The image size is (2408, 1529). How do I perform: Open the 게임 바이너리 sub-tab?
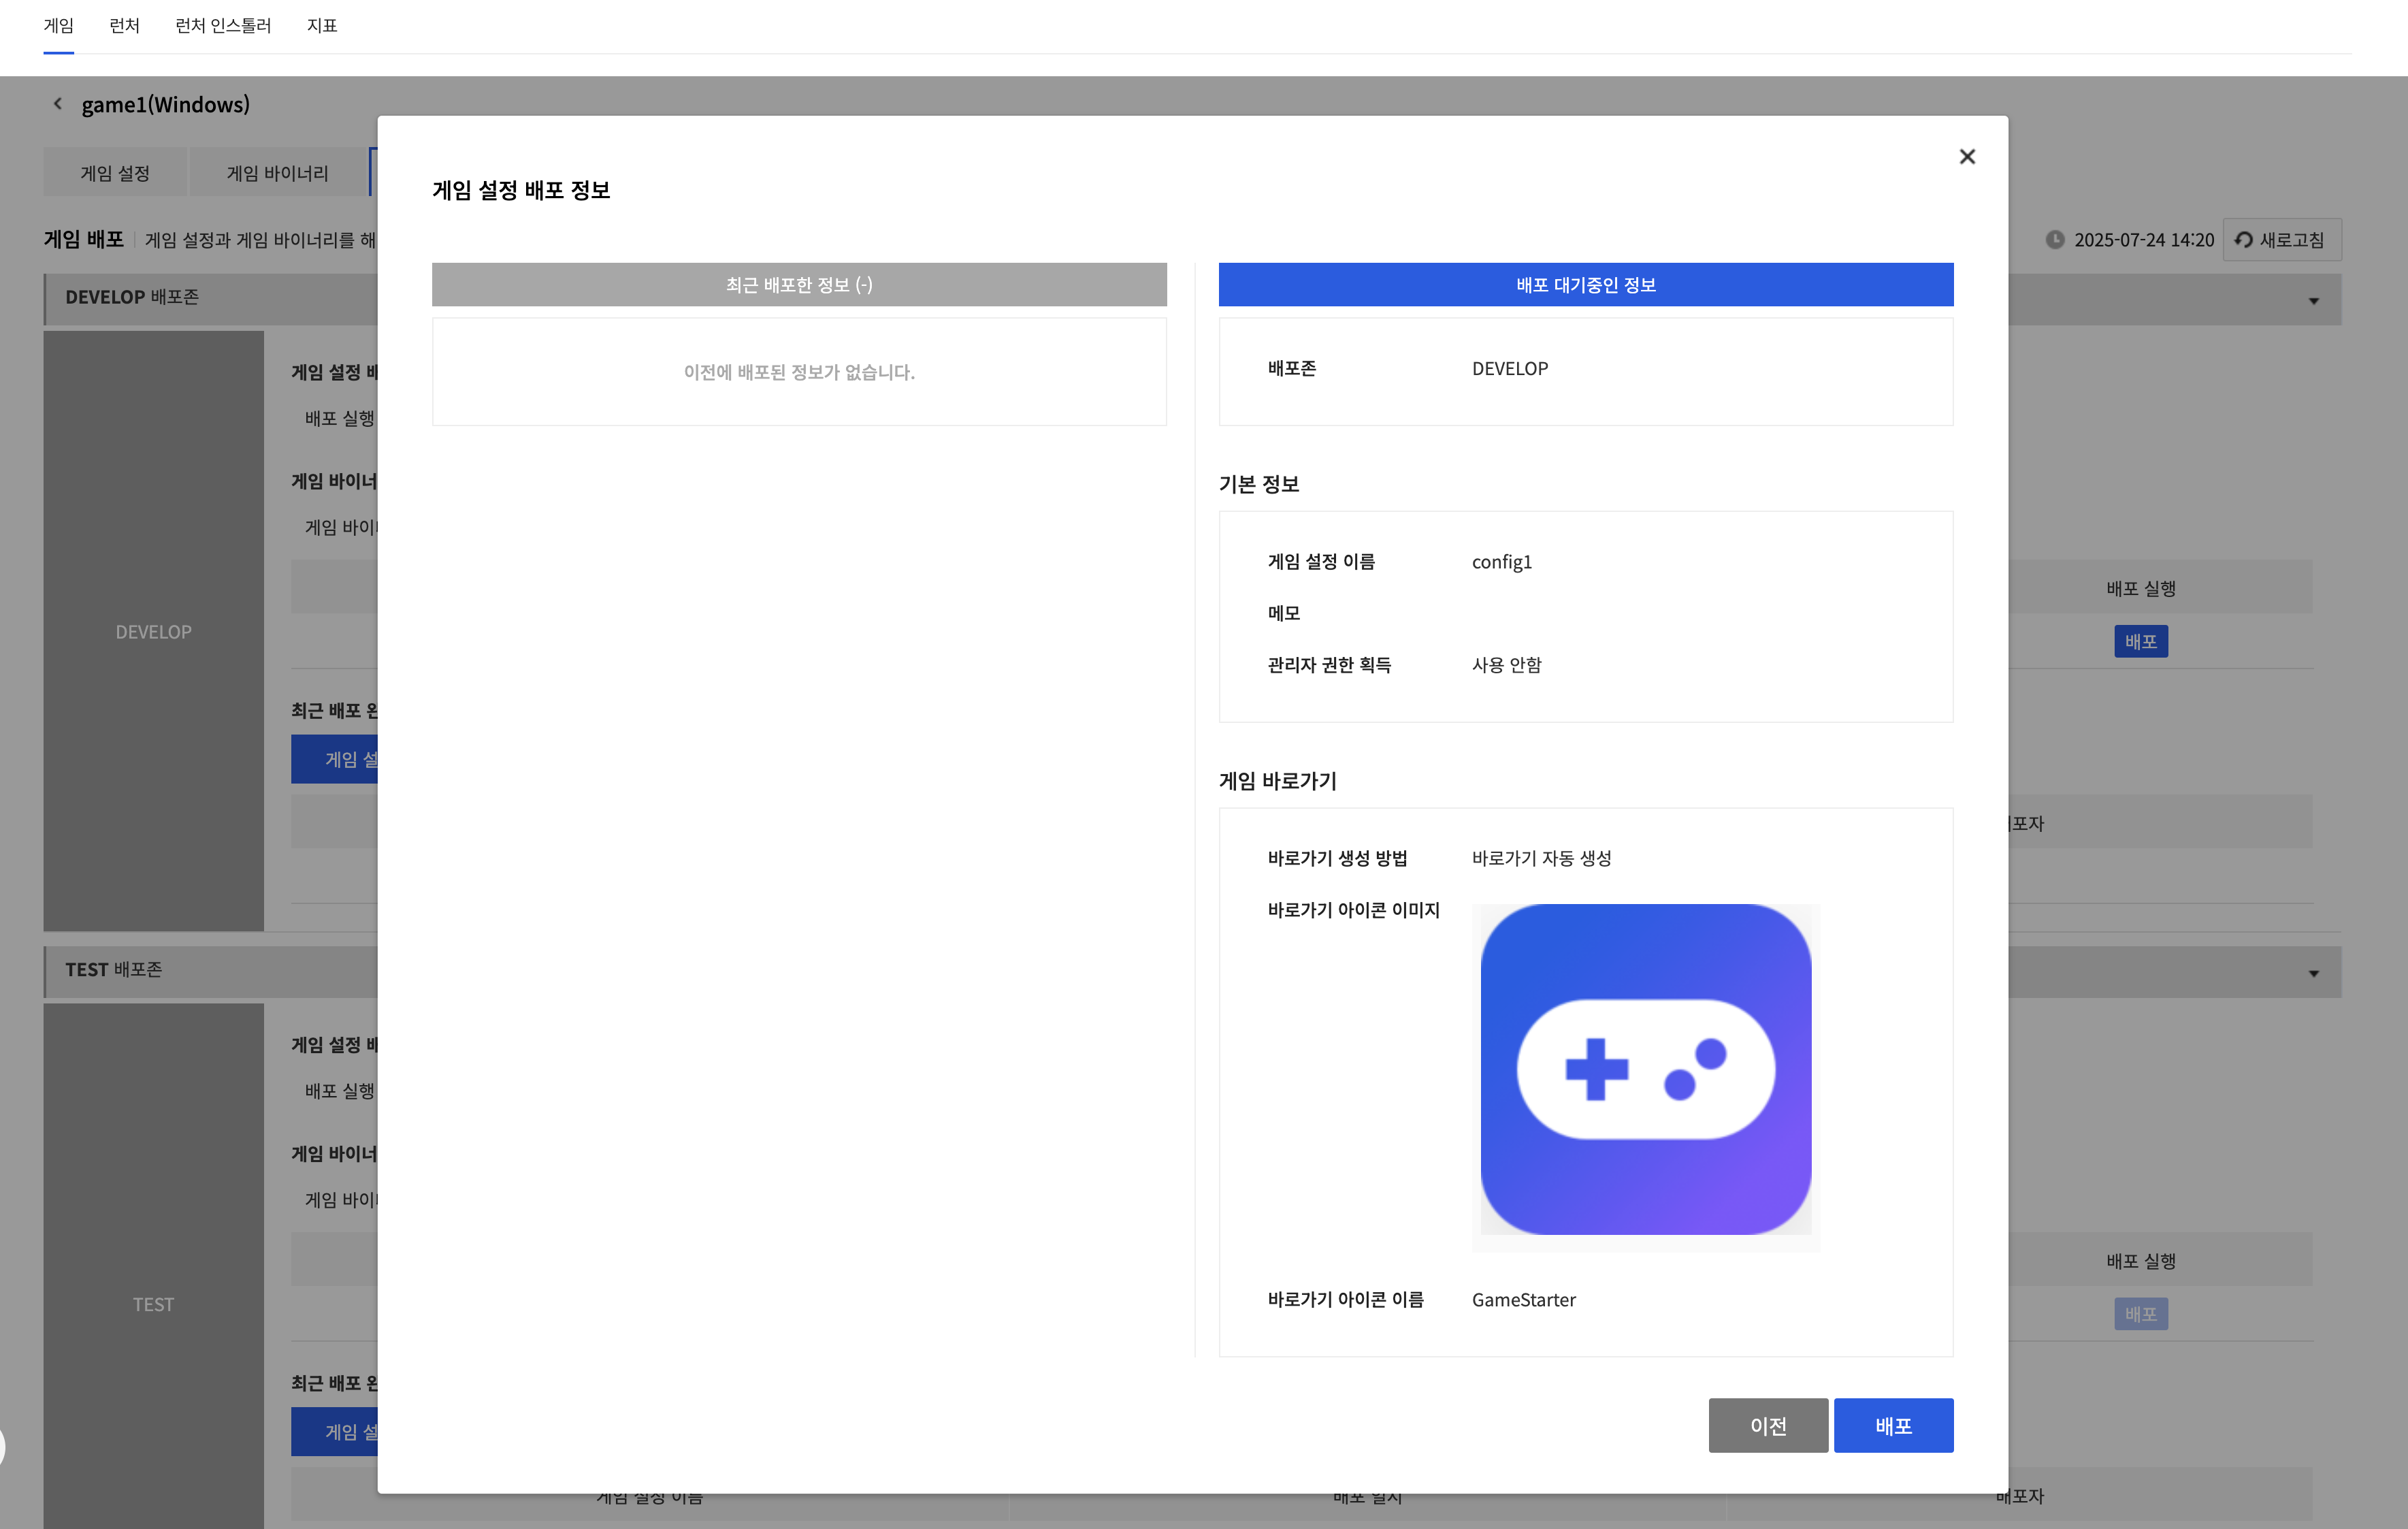[277, 173]
